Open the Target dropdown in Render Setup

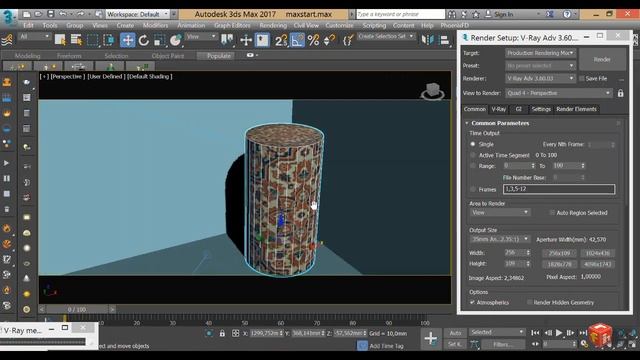coord(540,53)
